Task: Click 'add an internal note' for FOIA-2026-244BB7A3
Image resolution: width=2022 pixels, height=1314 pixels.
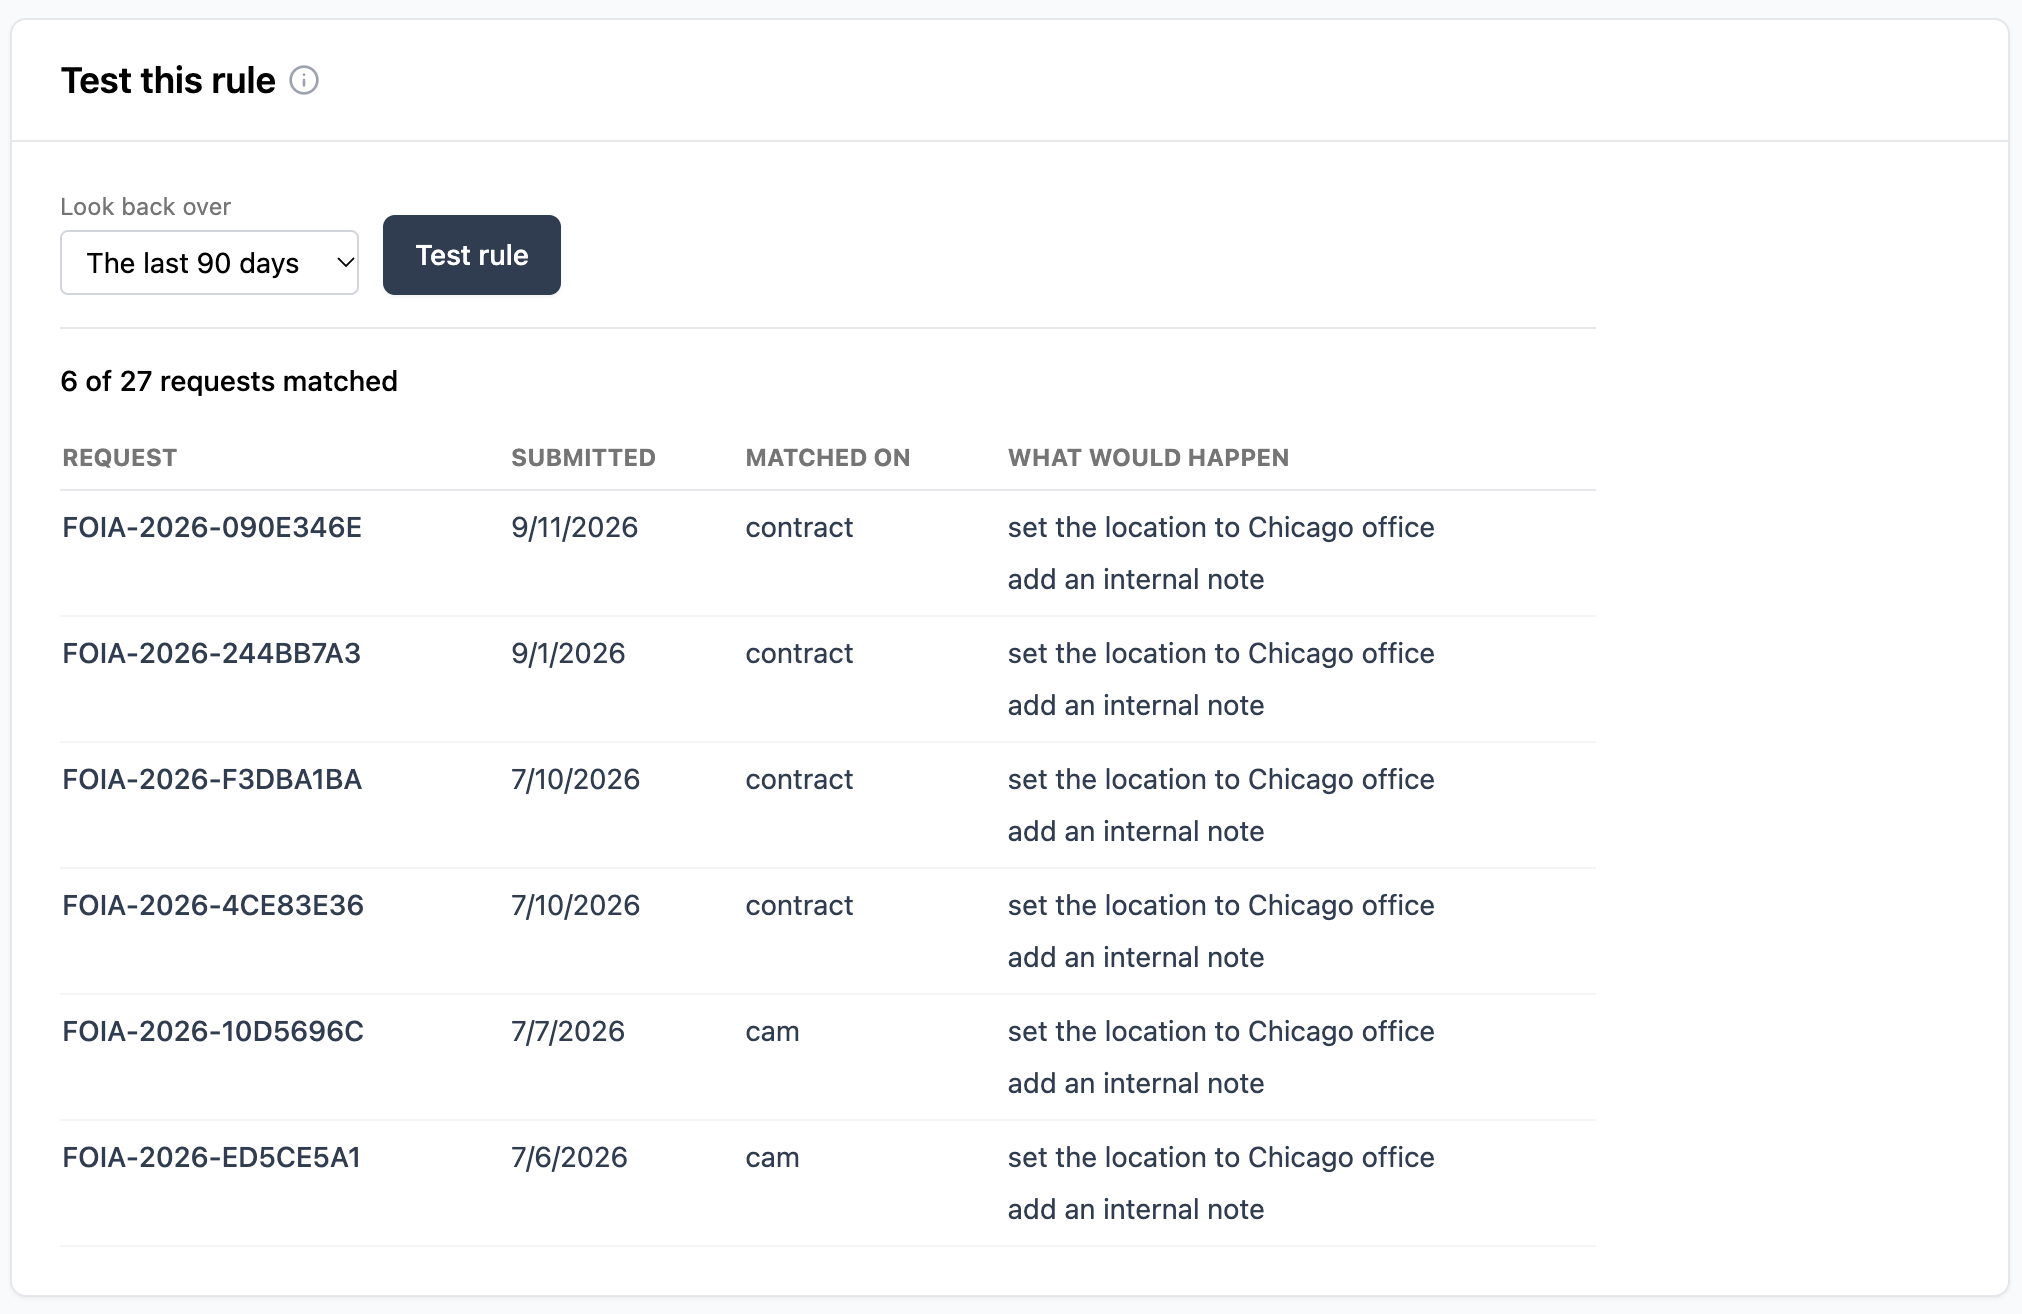Action: (x=1136, y=705)
